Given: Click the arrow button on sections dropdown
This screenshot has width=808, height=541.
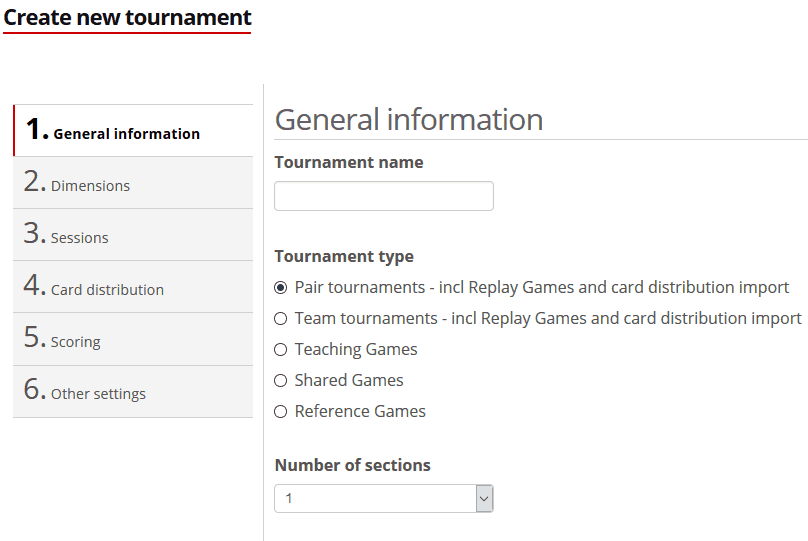Looking at the screenshot, I should (x=484, y=498).
